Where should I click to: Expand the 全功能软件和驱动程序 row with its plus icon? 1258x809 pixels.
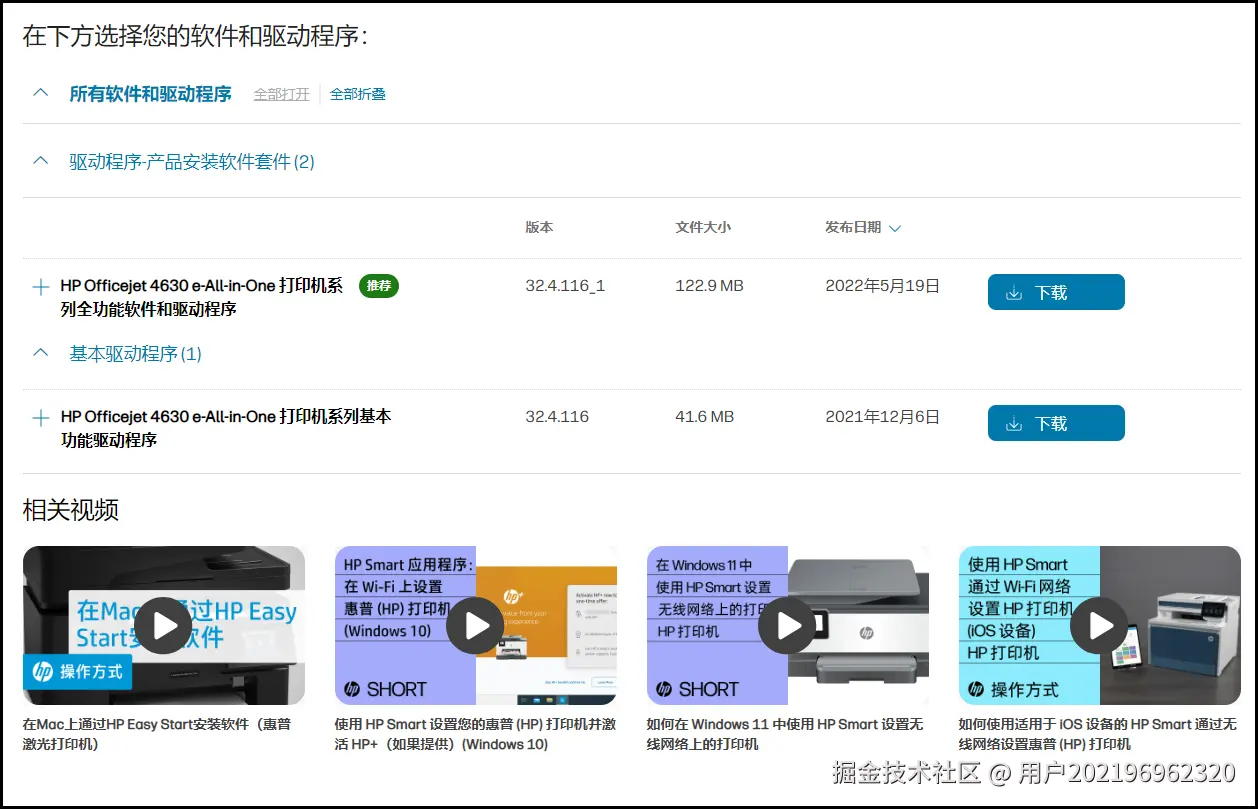[x=41, y=287]
